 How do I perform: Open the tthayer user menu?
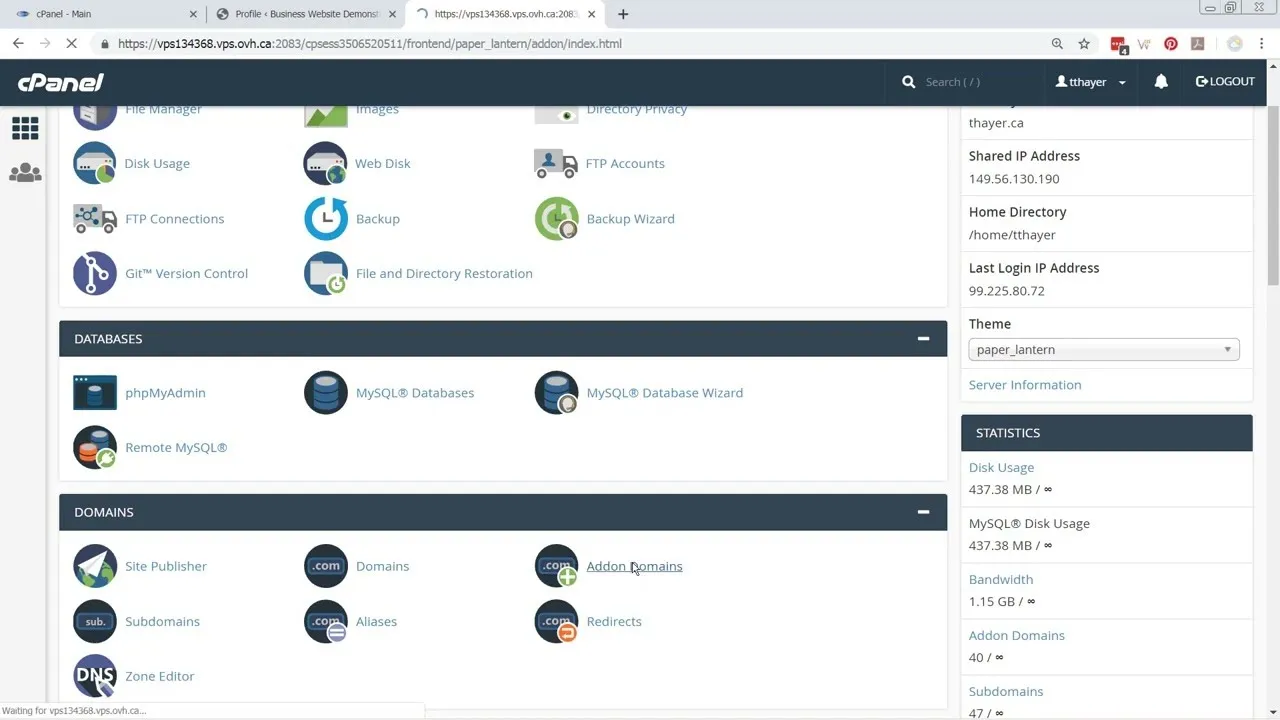tap(1091, 82)
